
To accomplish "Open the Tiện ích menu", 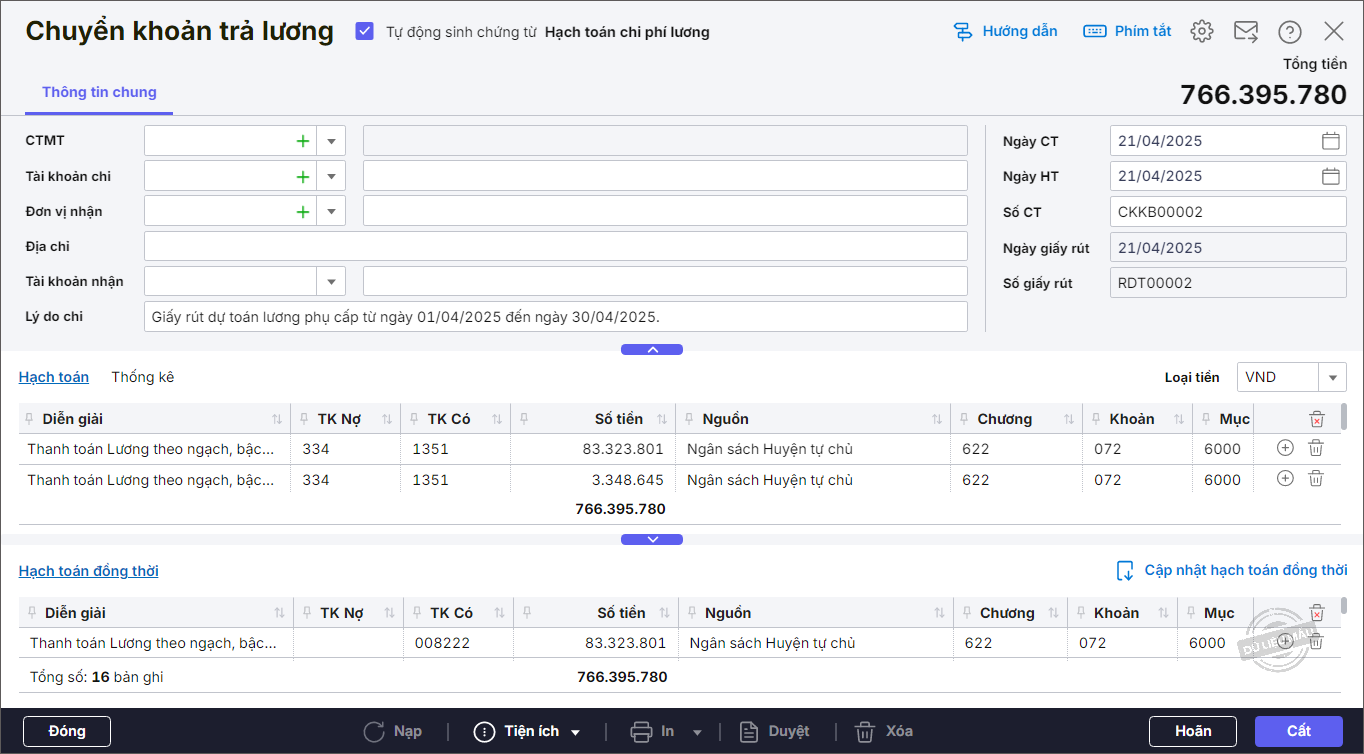I will coord(527,731).
